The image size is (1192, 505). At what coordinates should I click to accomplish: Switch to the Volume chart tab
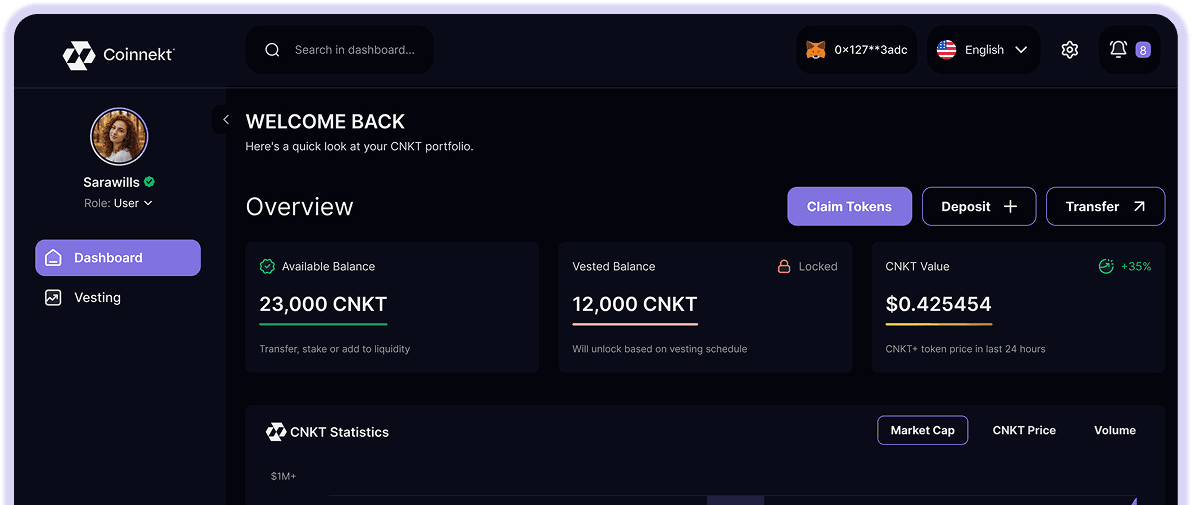[1114, 430]
